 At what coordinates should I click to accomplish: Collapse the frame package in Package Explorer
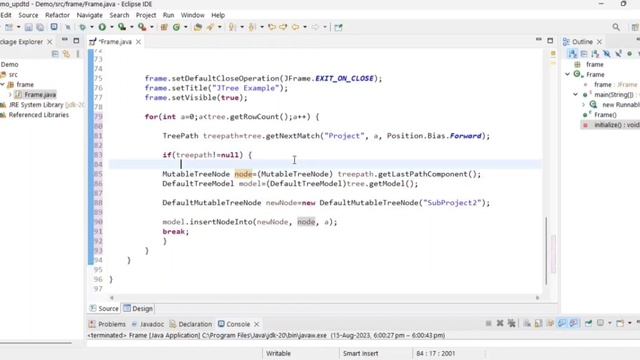click(x=2, y=84)
